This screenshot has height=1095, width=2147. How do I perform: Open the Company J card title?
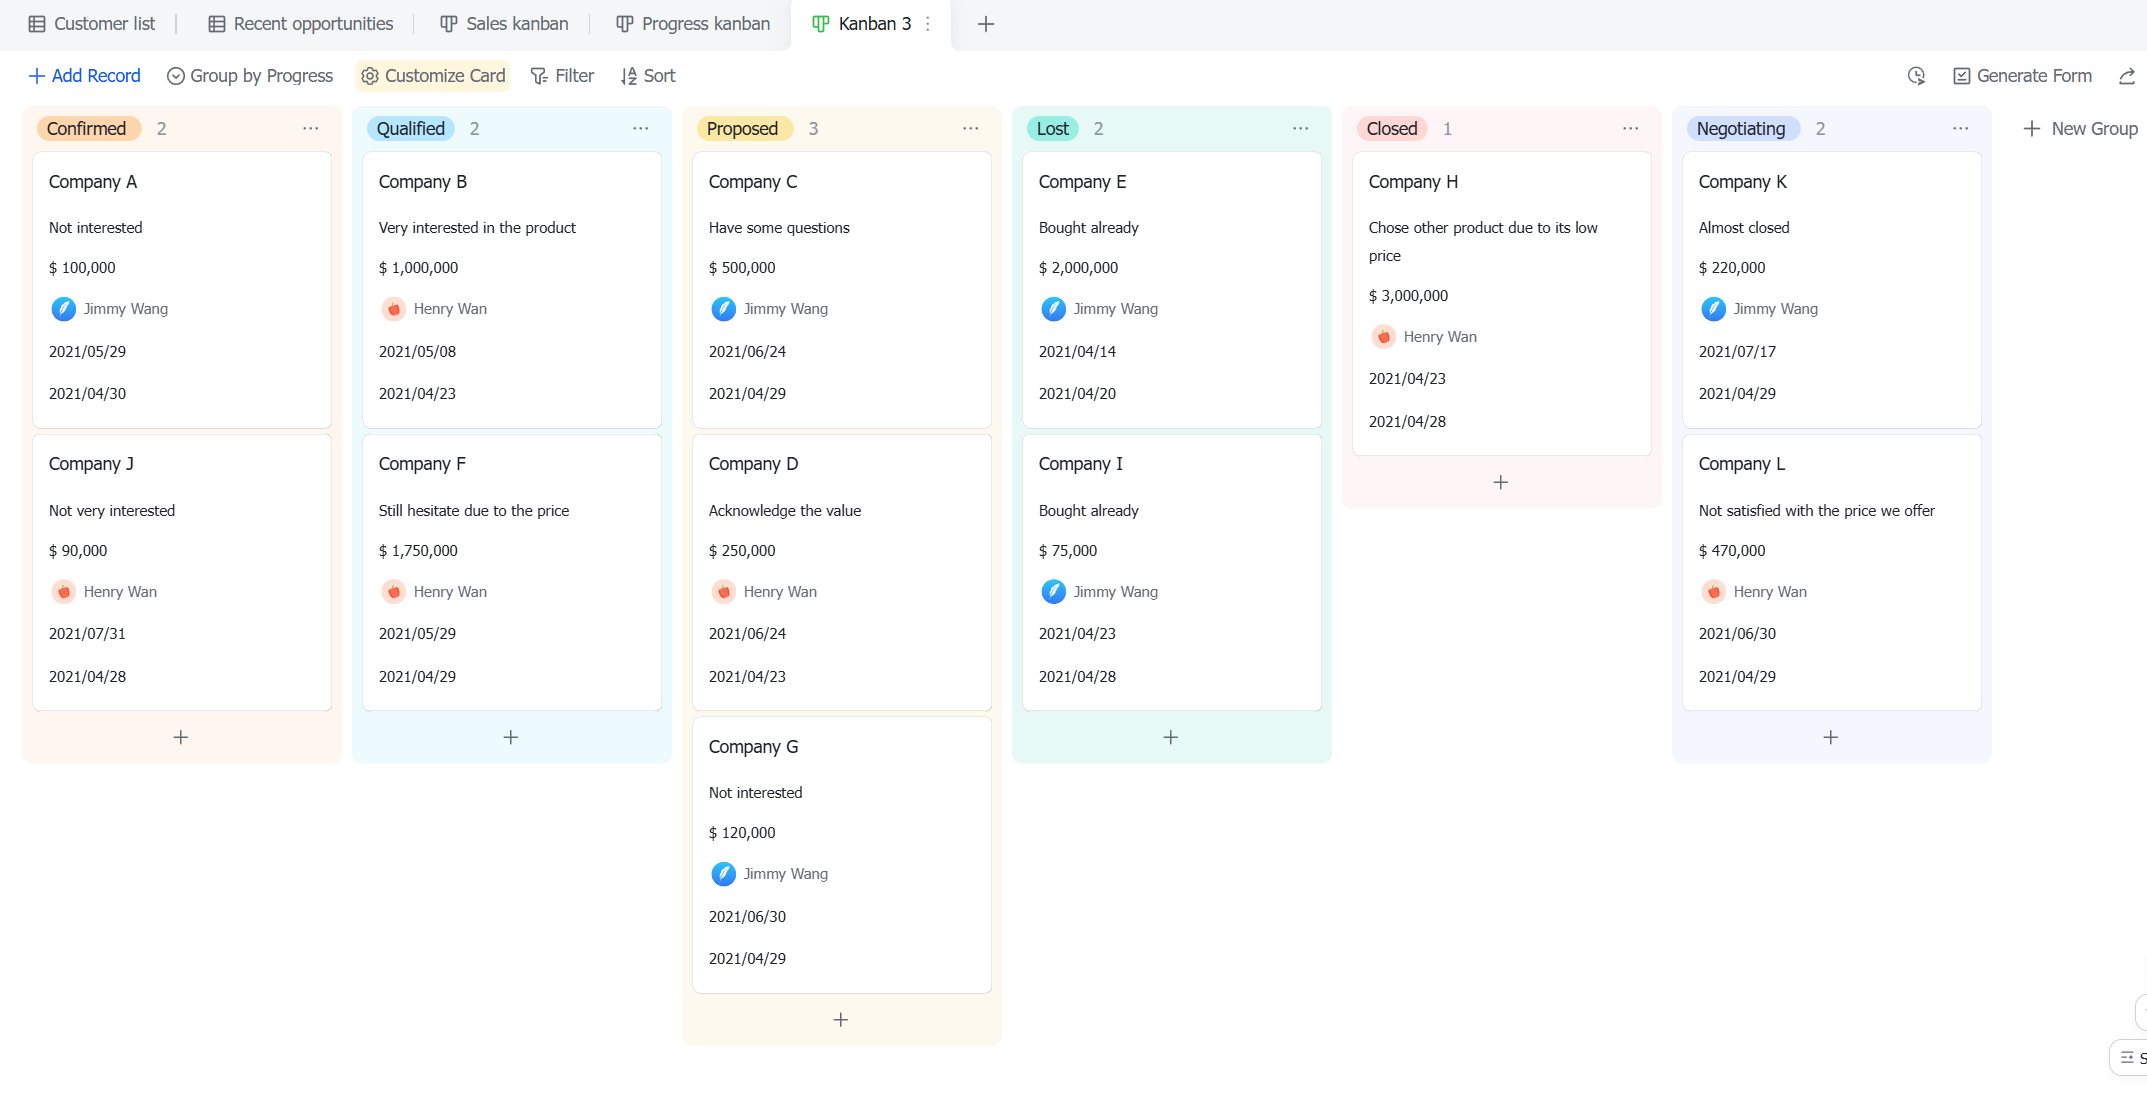91,464
